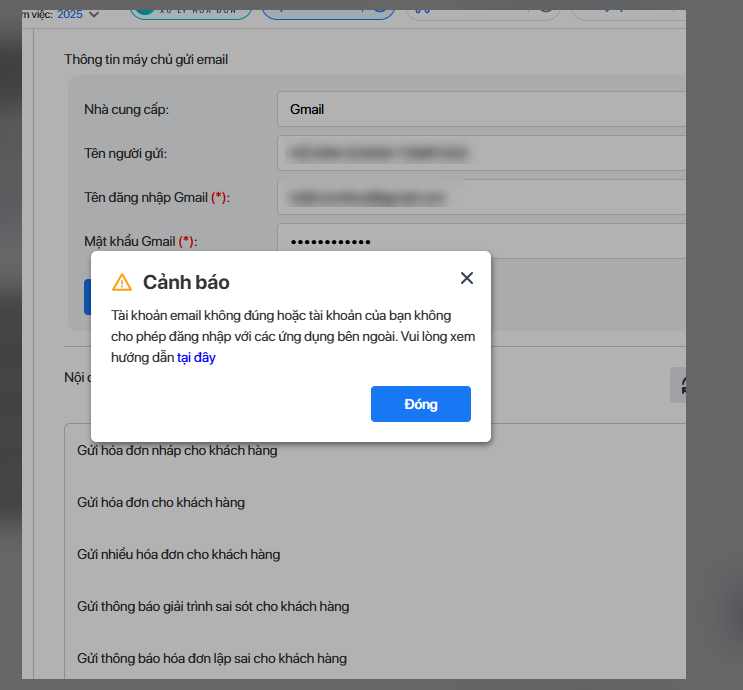Click the blue button edge left of dialog
Viewport: 743px width, 690px height.
coord(87,297)
